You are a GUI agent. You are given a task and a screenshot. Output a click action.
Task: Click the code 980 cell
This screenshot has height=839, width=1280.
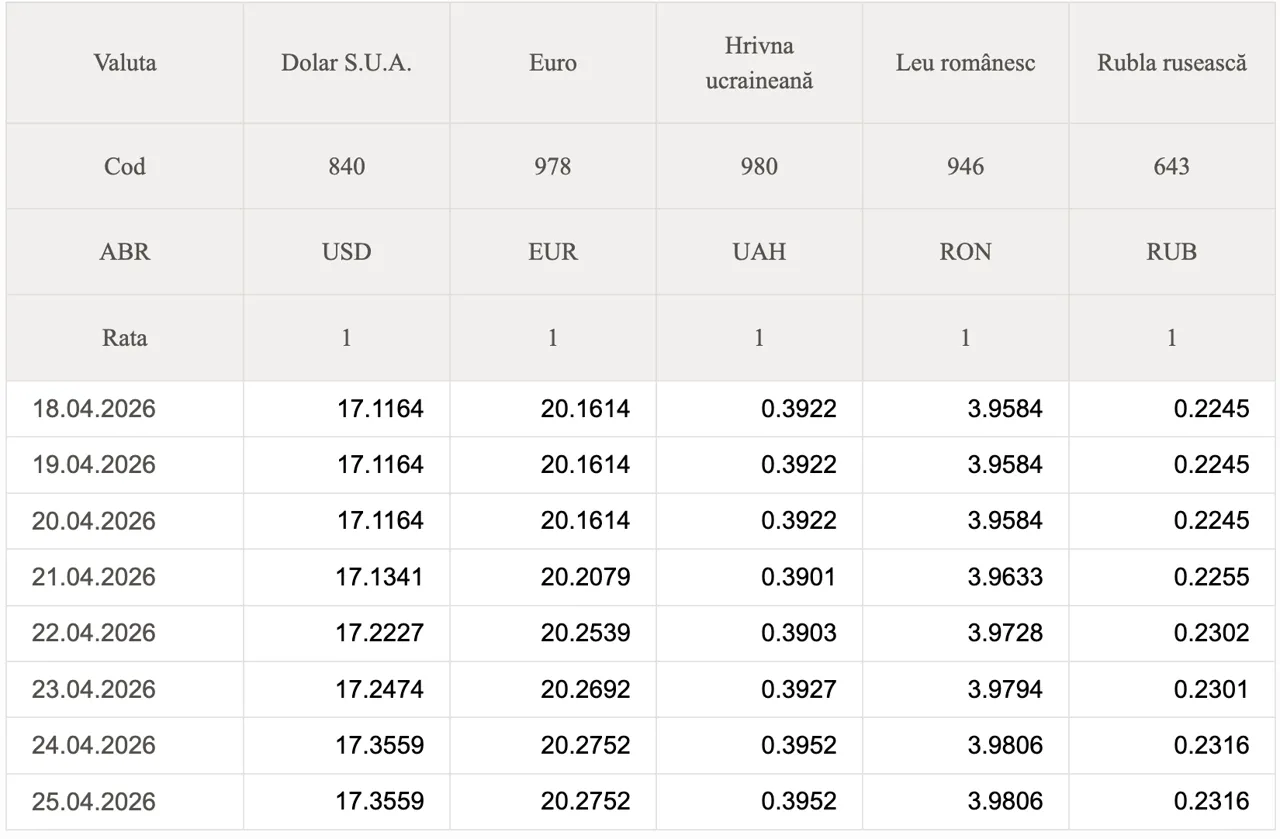759,166
